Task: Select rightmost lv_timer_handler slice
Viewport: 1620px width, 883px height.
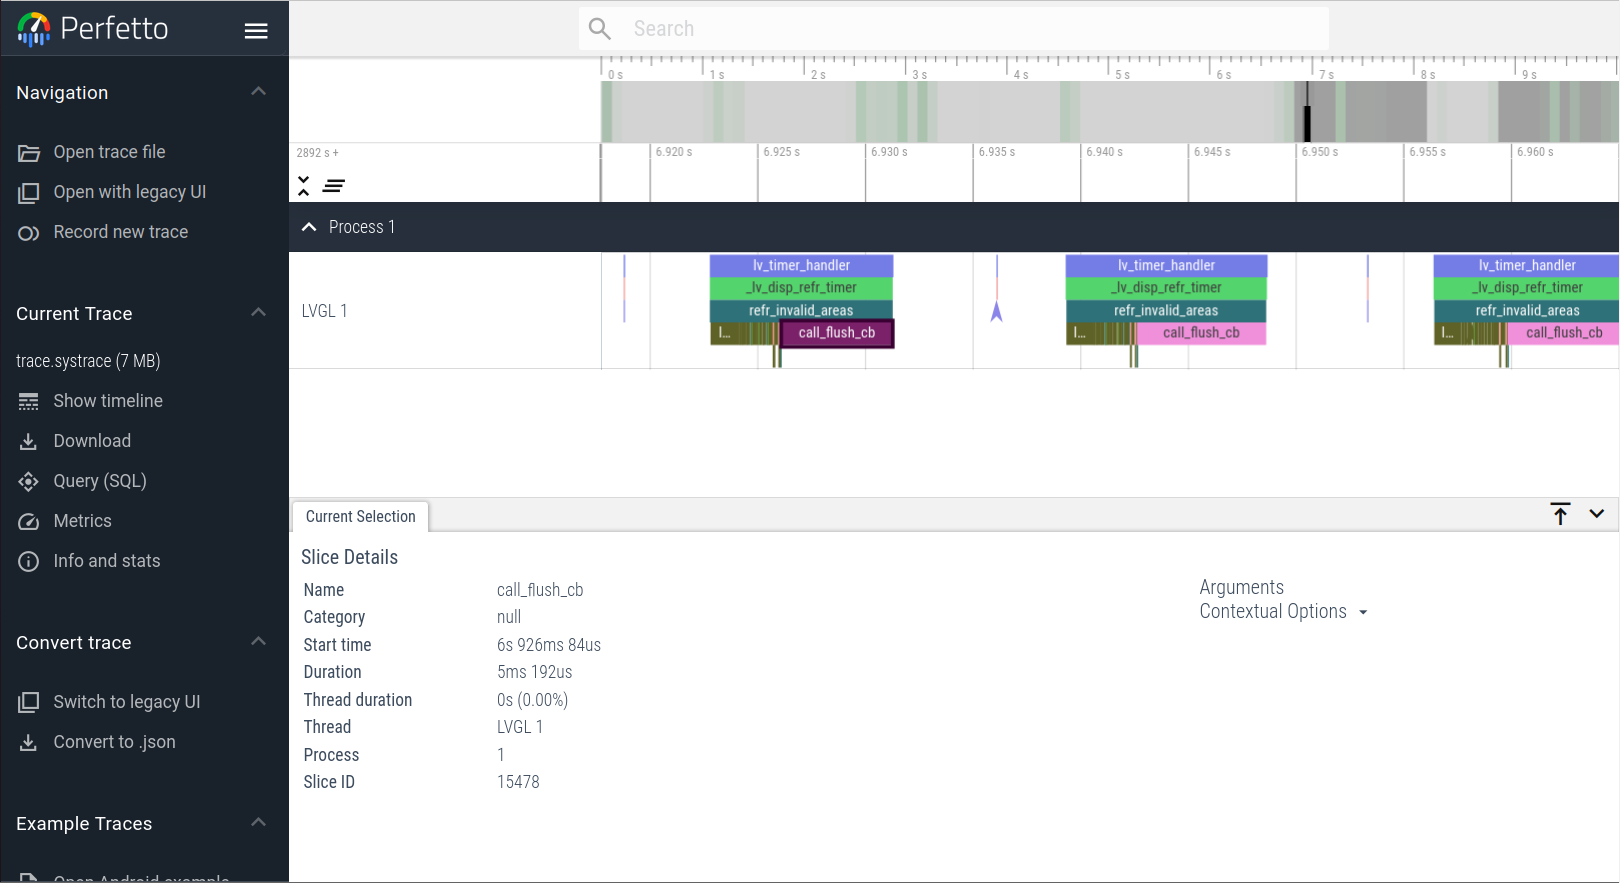Action: (x=1526, y=265)
